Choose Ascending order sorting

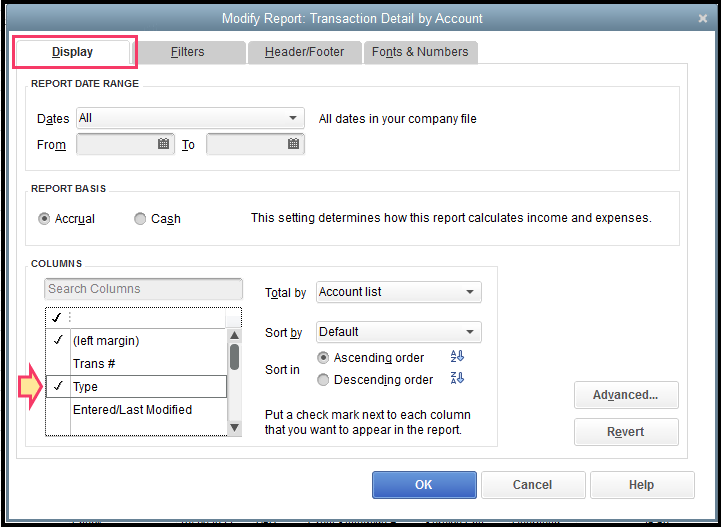tap(323, 358)
